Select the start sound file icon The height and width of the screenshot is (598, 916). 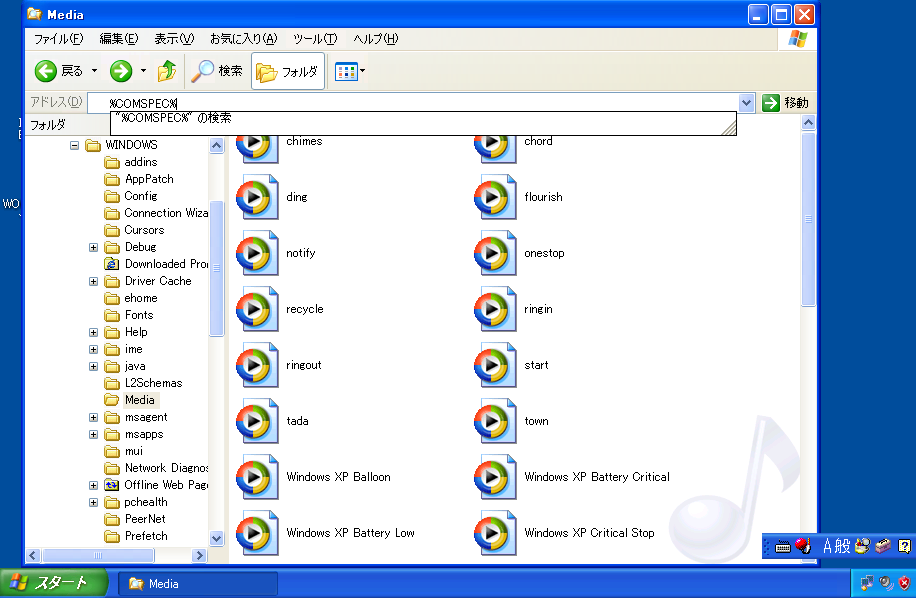[495, 365]
